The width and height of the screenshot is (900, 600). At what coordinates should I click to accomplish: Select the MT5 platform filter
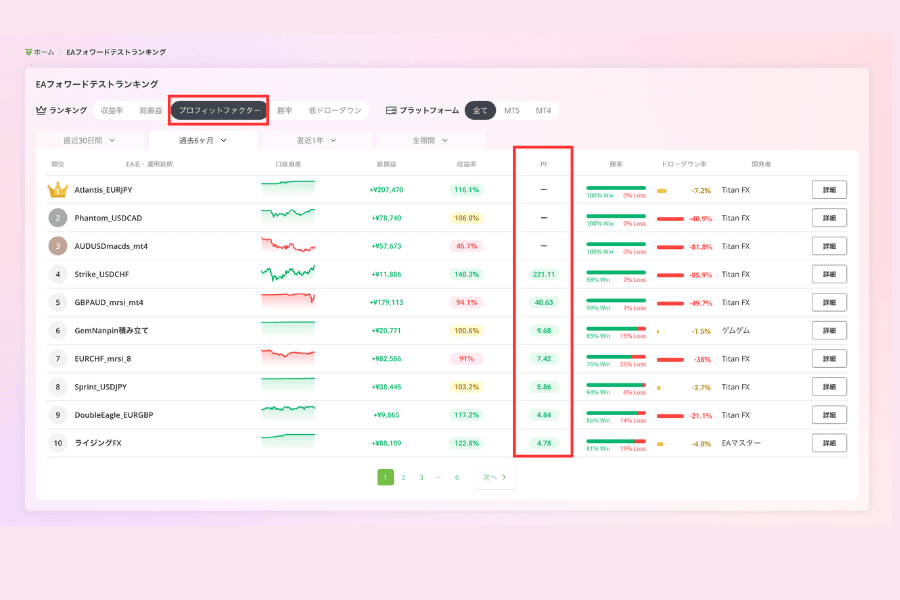pos(511,110)
